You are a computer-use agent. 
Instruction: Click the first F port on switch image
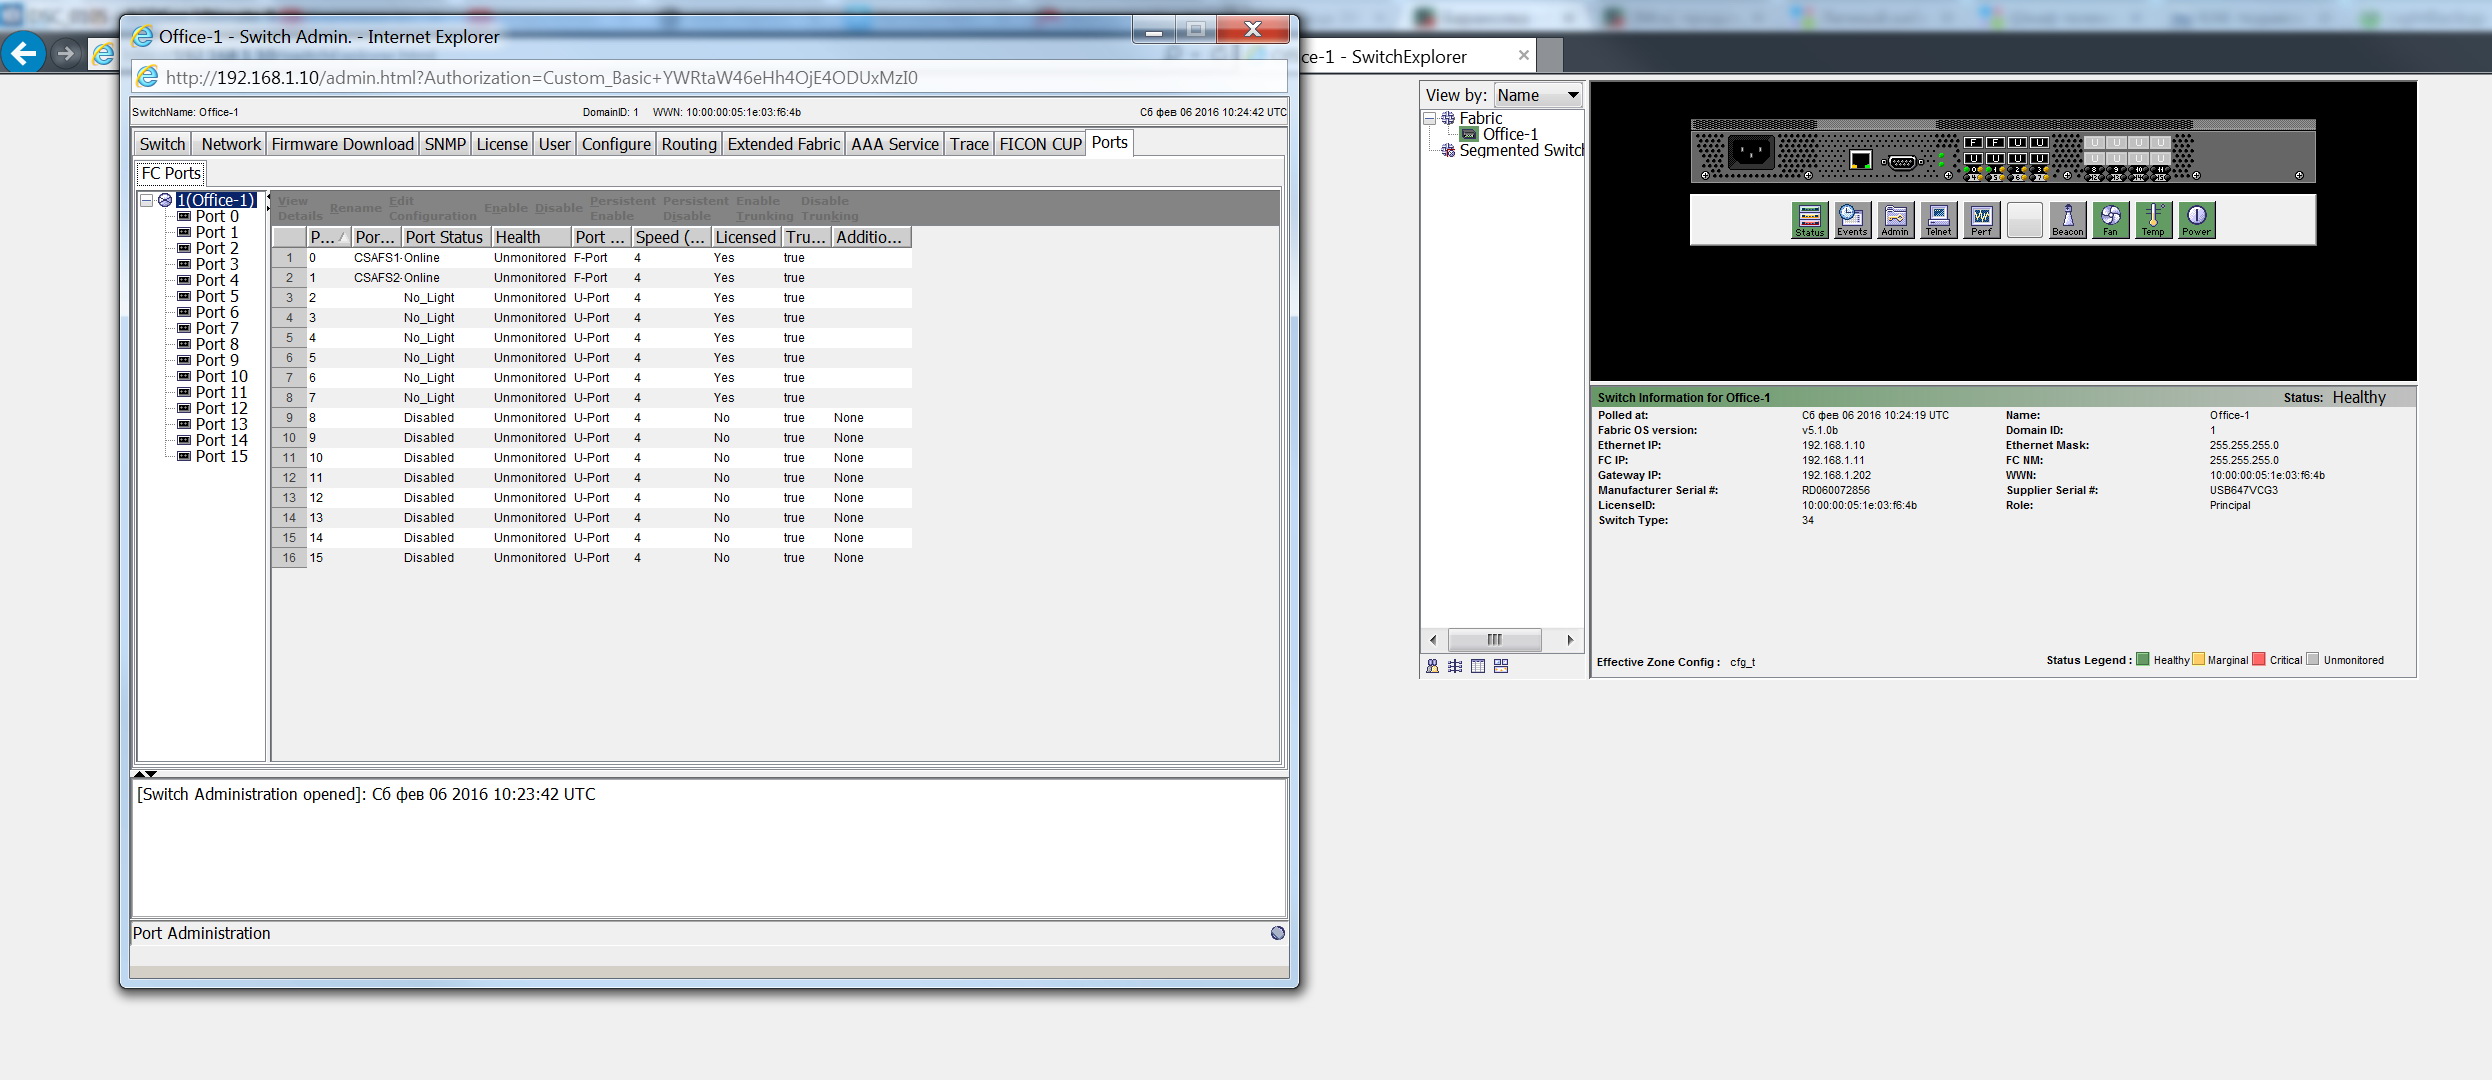click(1973, 142)
